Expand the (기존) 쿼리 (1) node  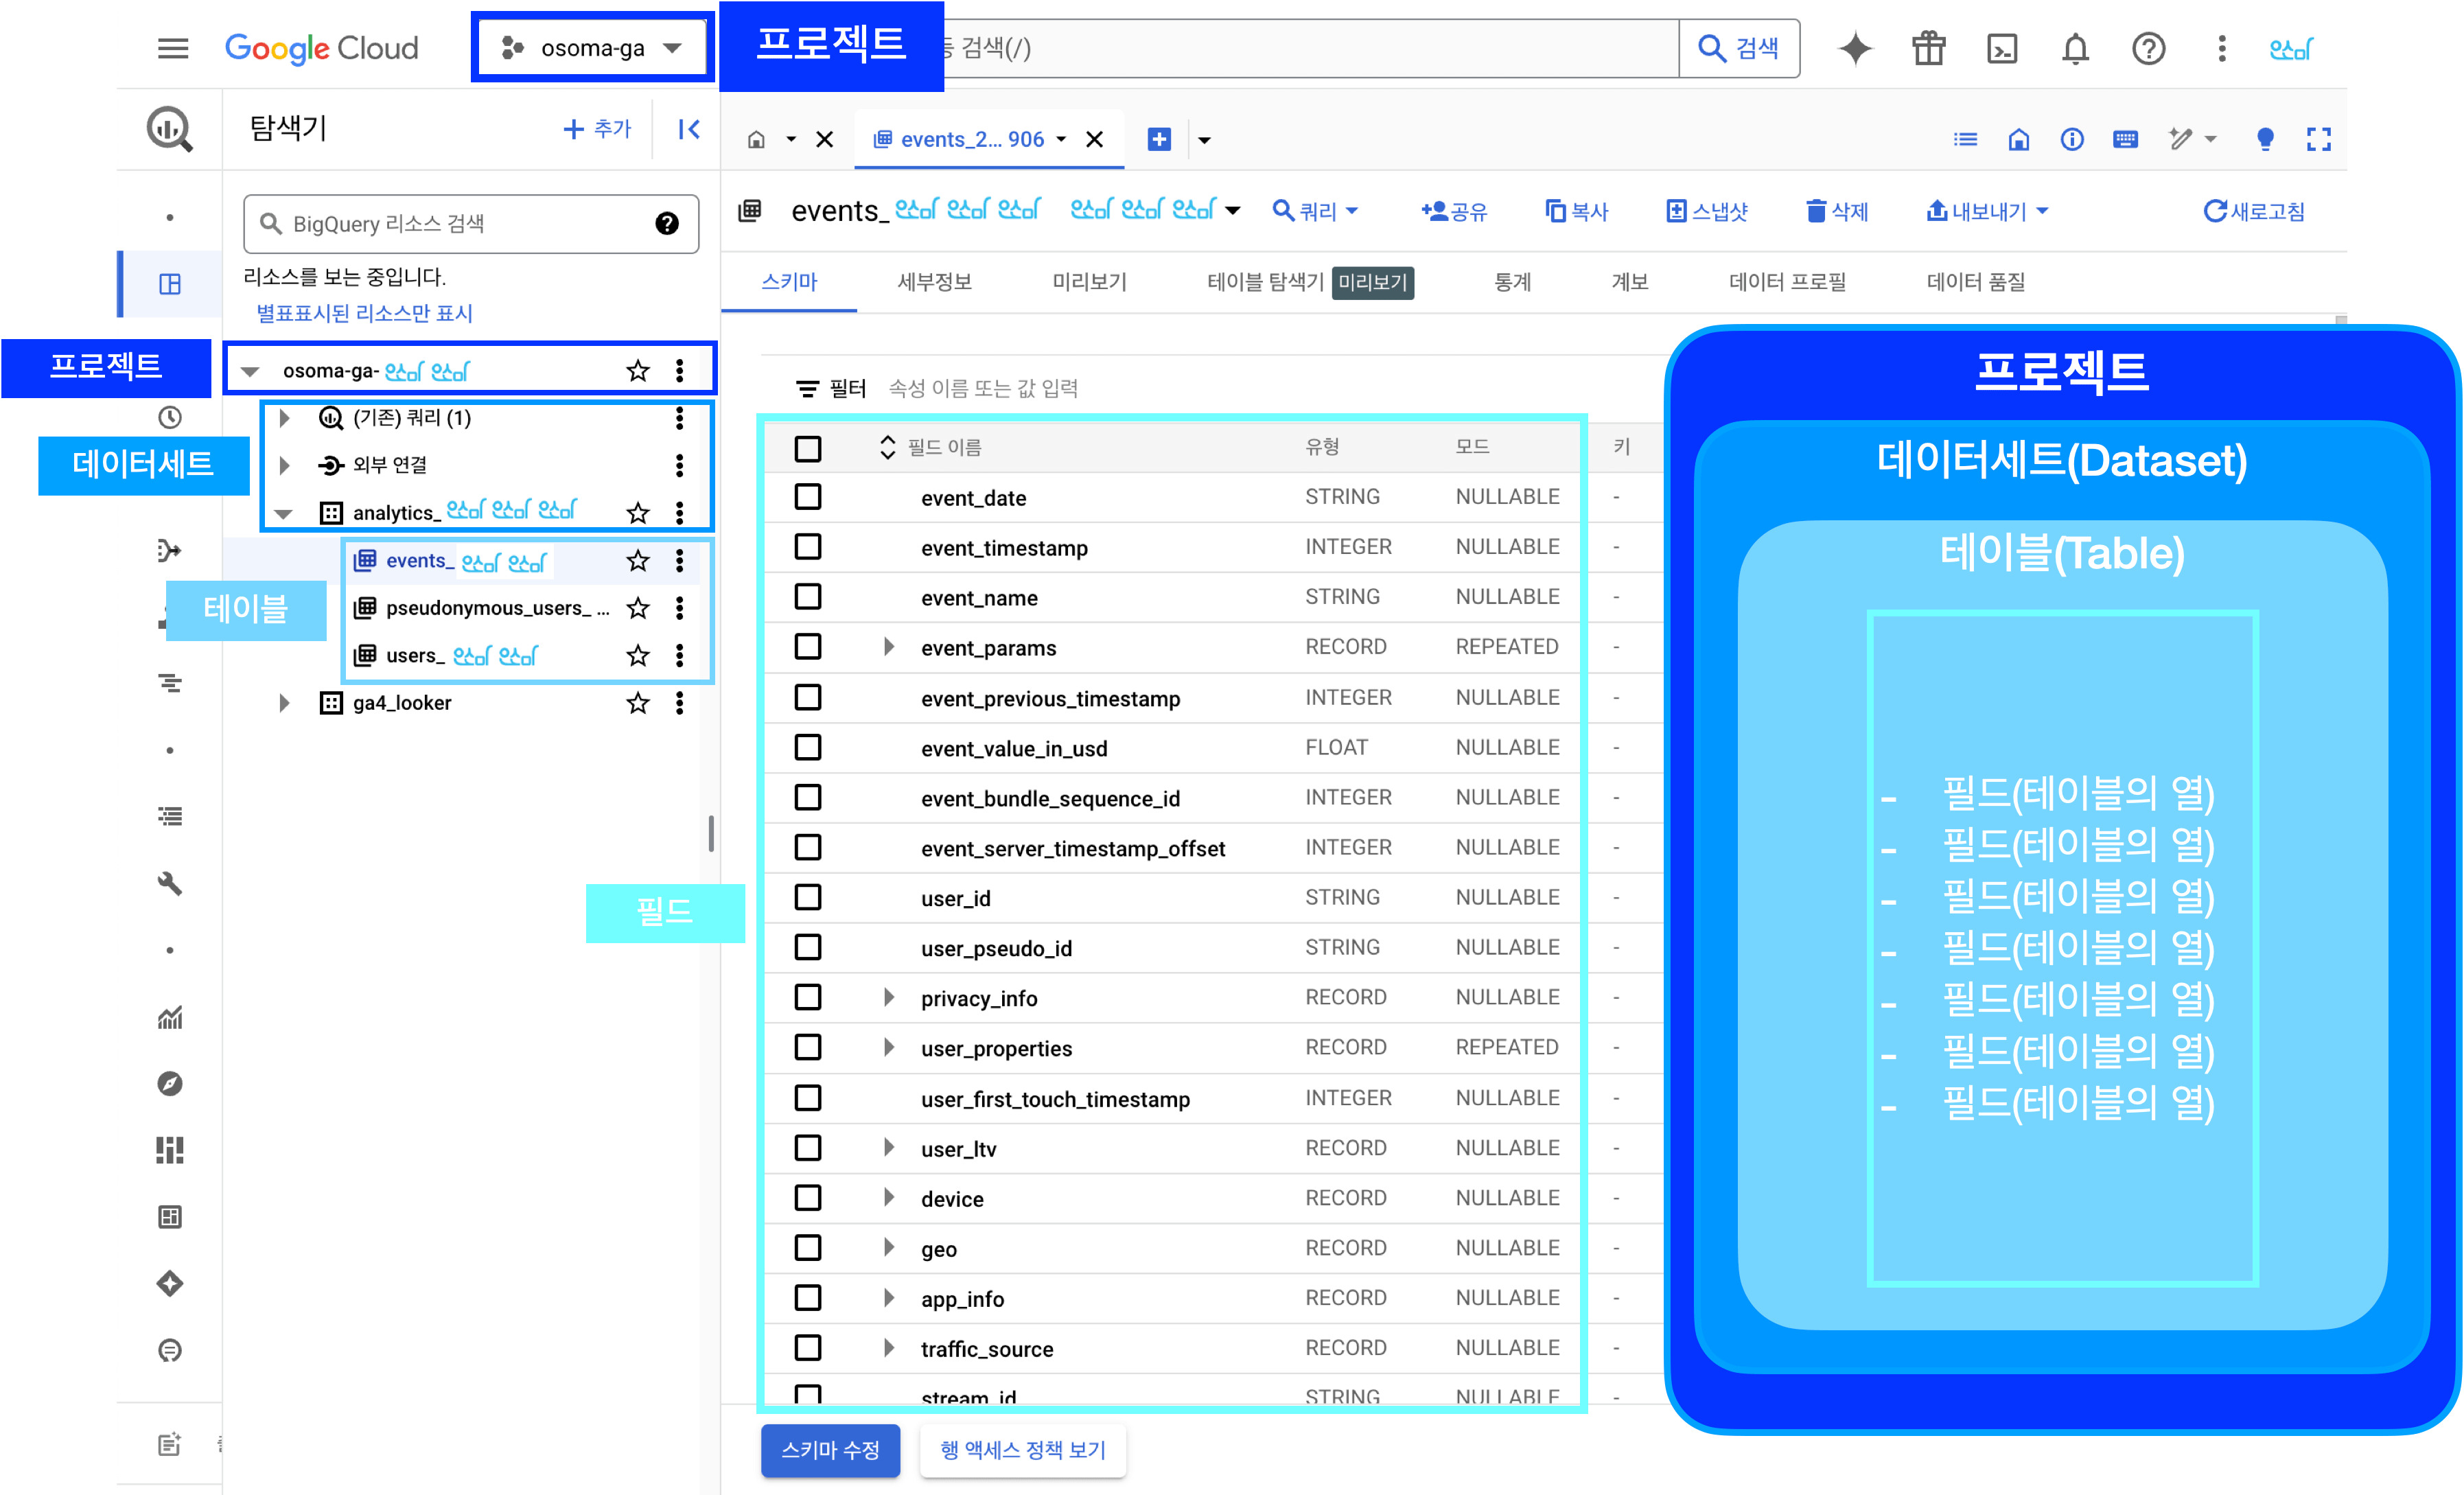284,418
